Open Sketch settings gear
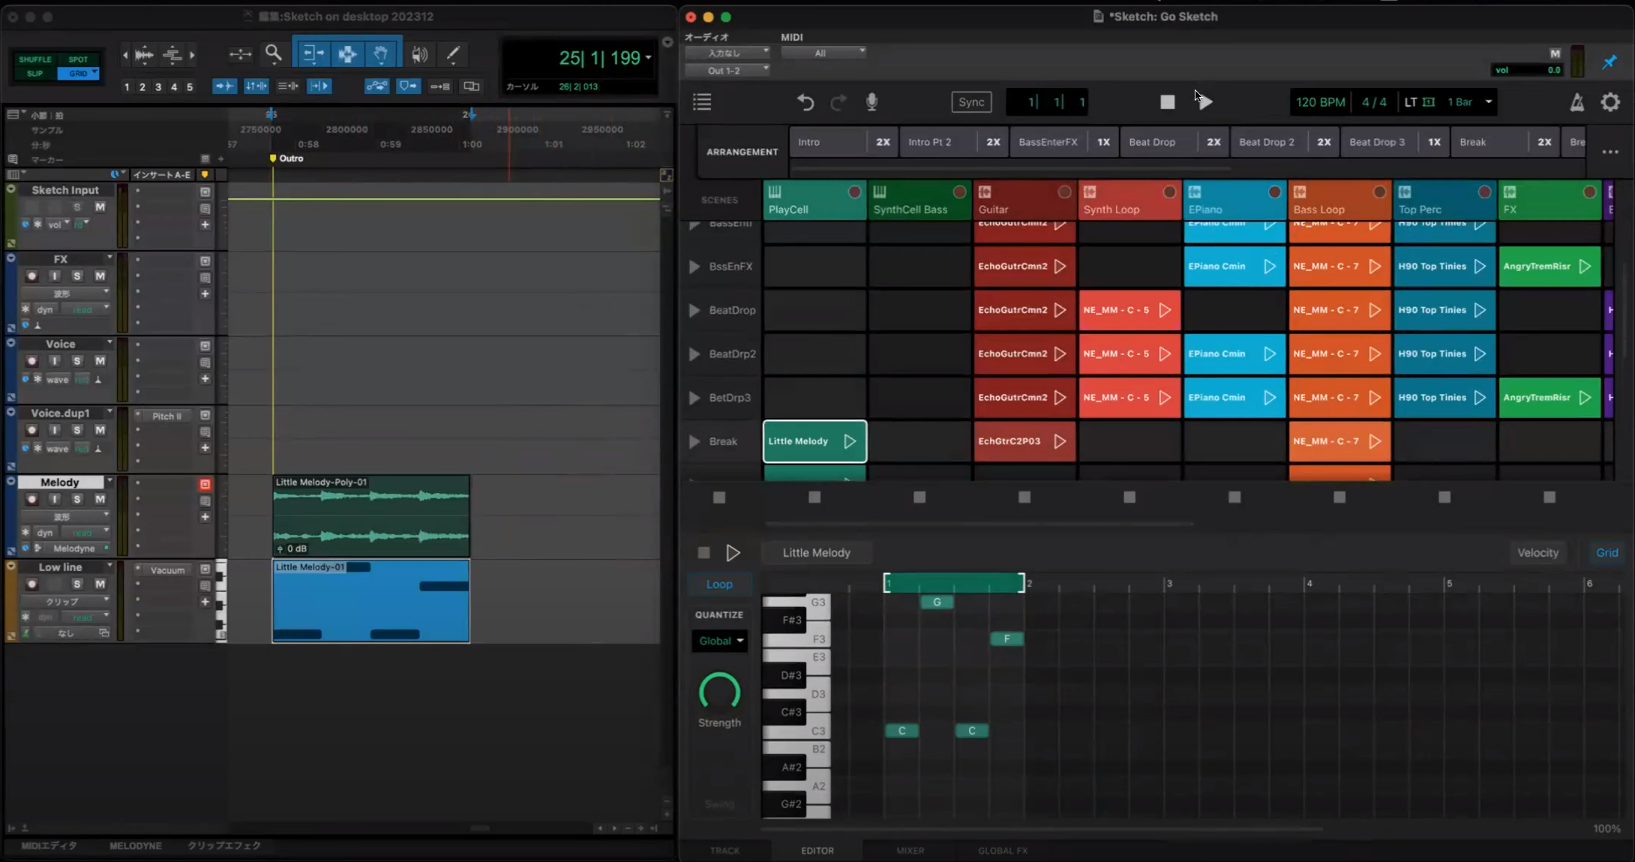 click(1610, 102)
